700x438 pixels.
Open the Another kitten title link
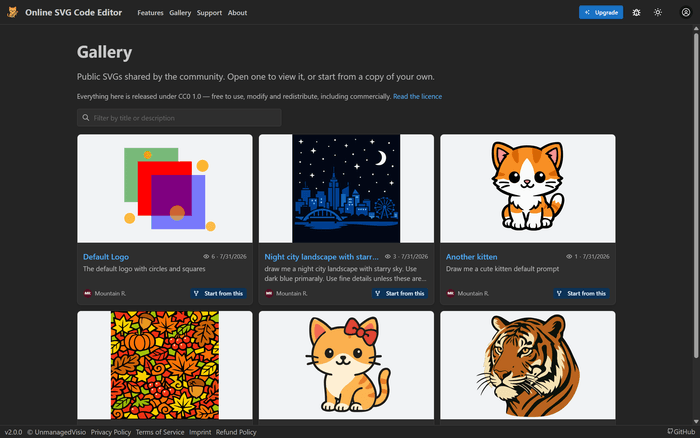point(471,257)
